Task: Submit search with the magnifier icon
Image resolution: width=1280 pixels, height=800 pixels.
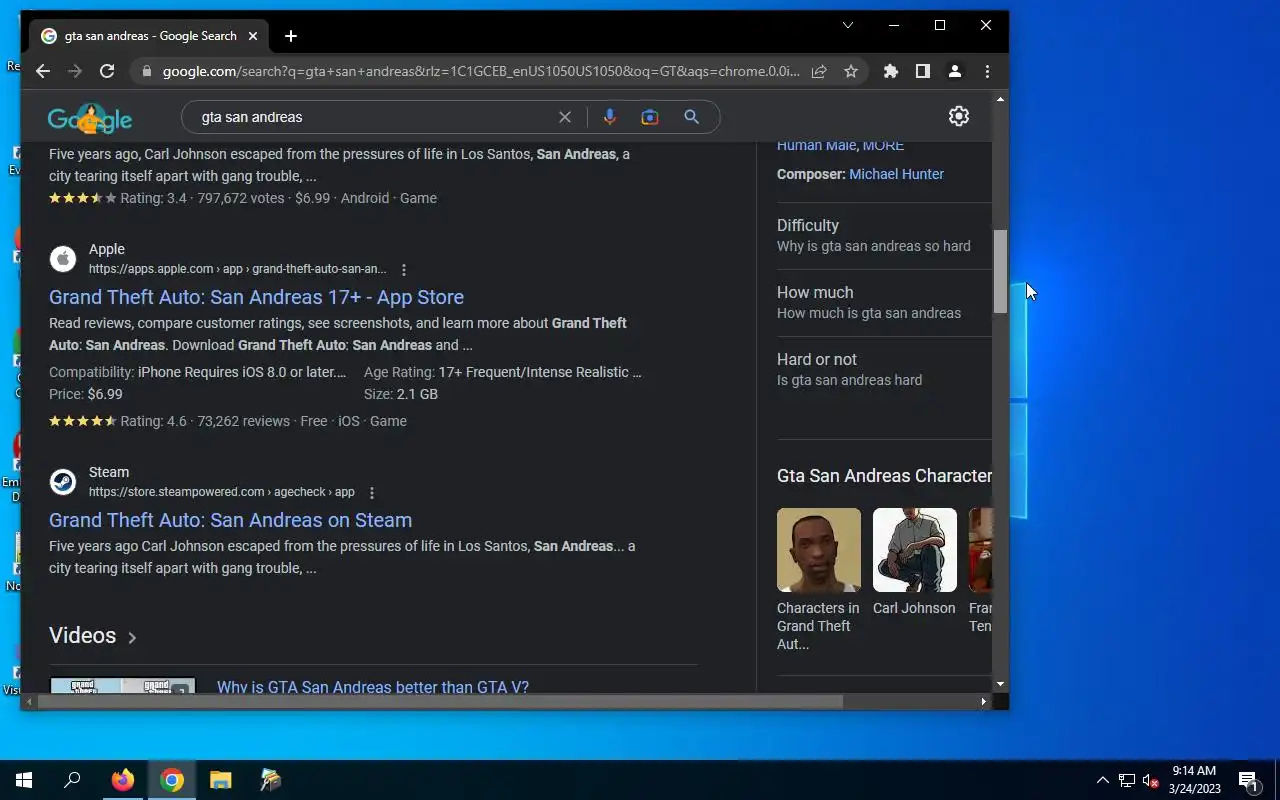Action: pos(691,117)
